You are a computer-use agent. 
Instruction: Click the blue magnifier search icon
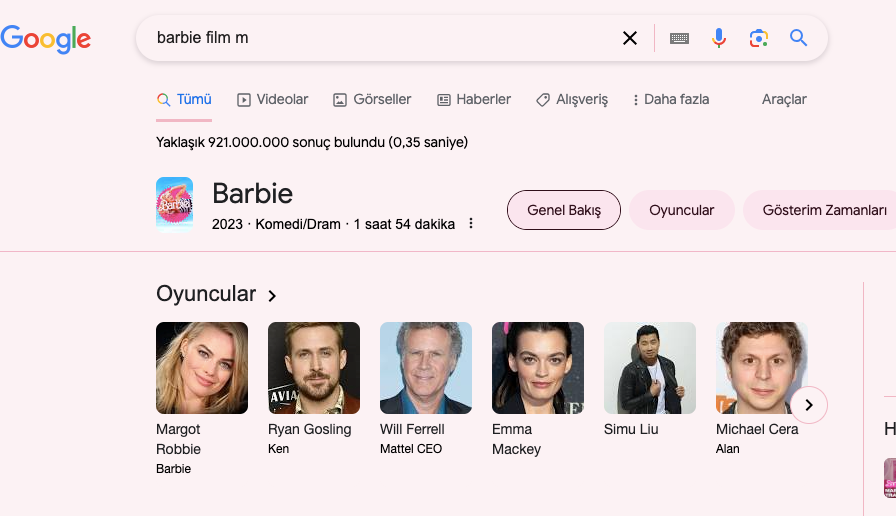point(798,38)
